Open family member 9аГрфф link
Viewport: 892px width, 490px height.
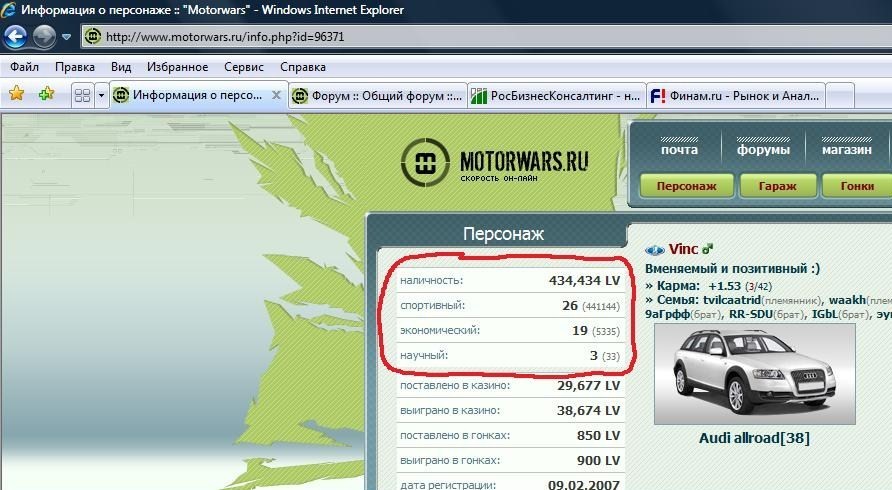[x=667, y=314]
